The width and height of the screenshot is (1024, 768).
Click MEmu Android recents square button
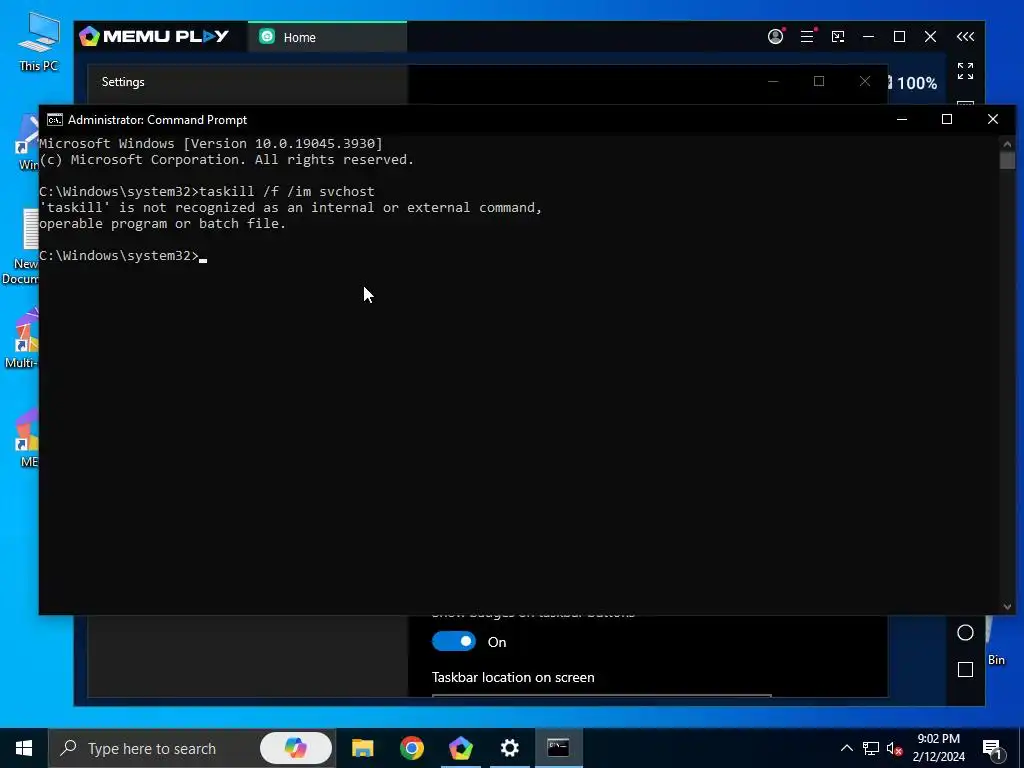(965, 669)
